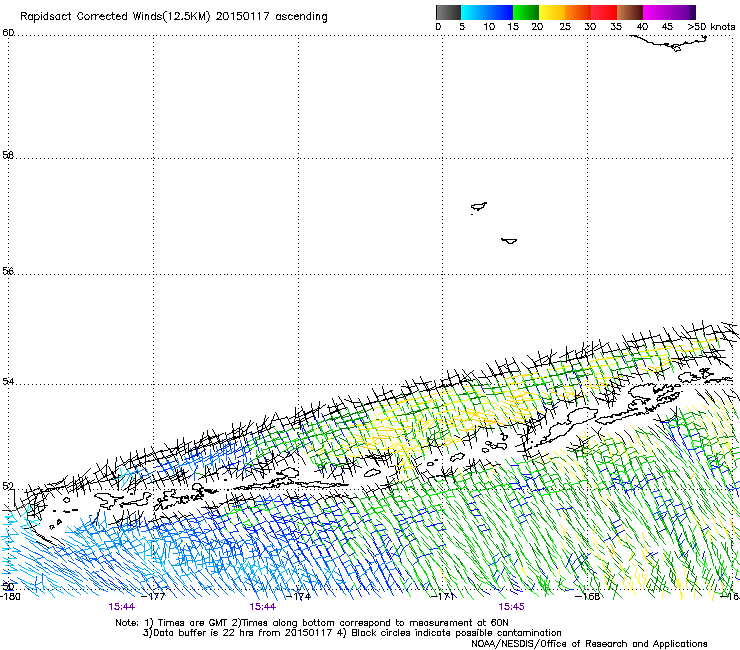Click the longitude label -180

10,597
